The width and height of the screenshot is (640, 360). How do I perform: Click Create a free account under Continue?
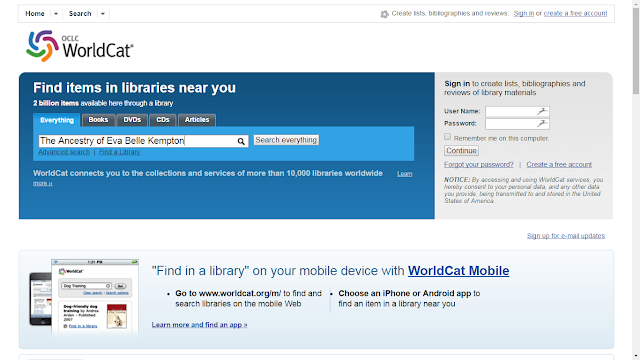559,164
